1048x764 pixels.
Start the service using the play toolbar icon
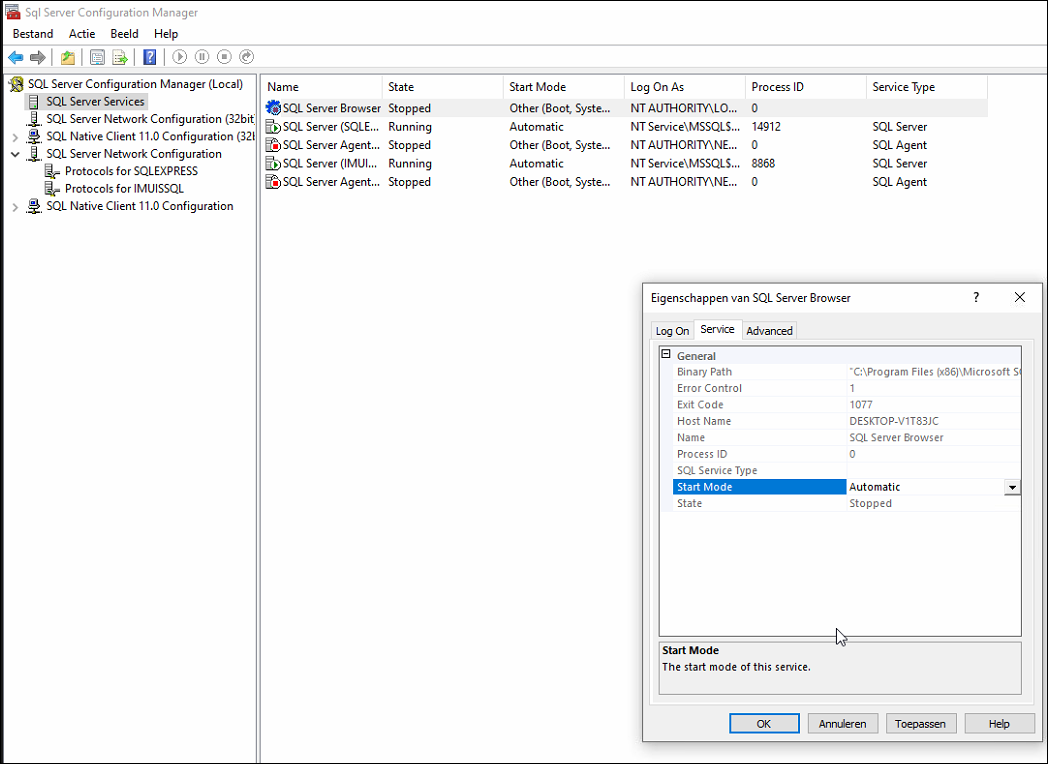click(x=180, y=57)
